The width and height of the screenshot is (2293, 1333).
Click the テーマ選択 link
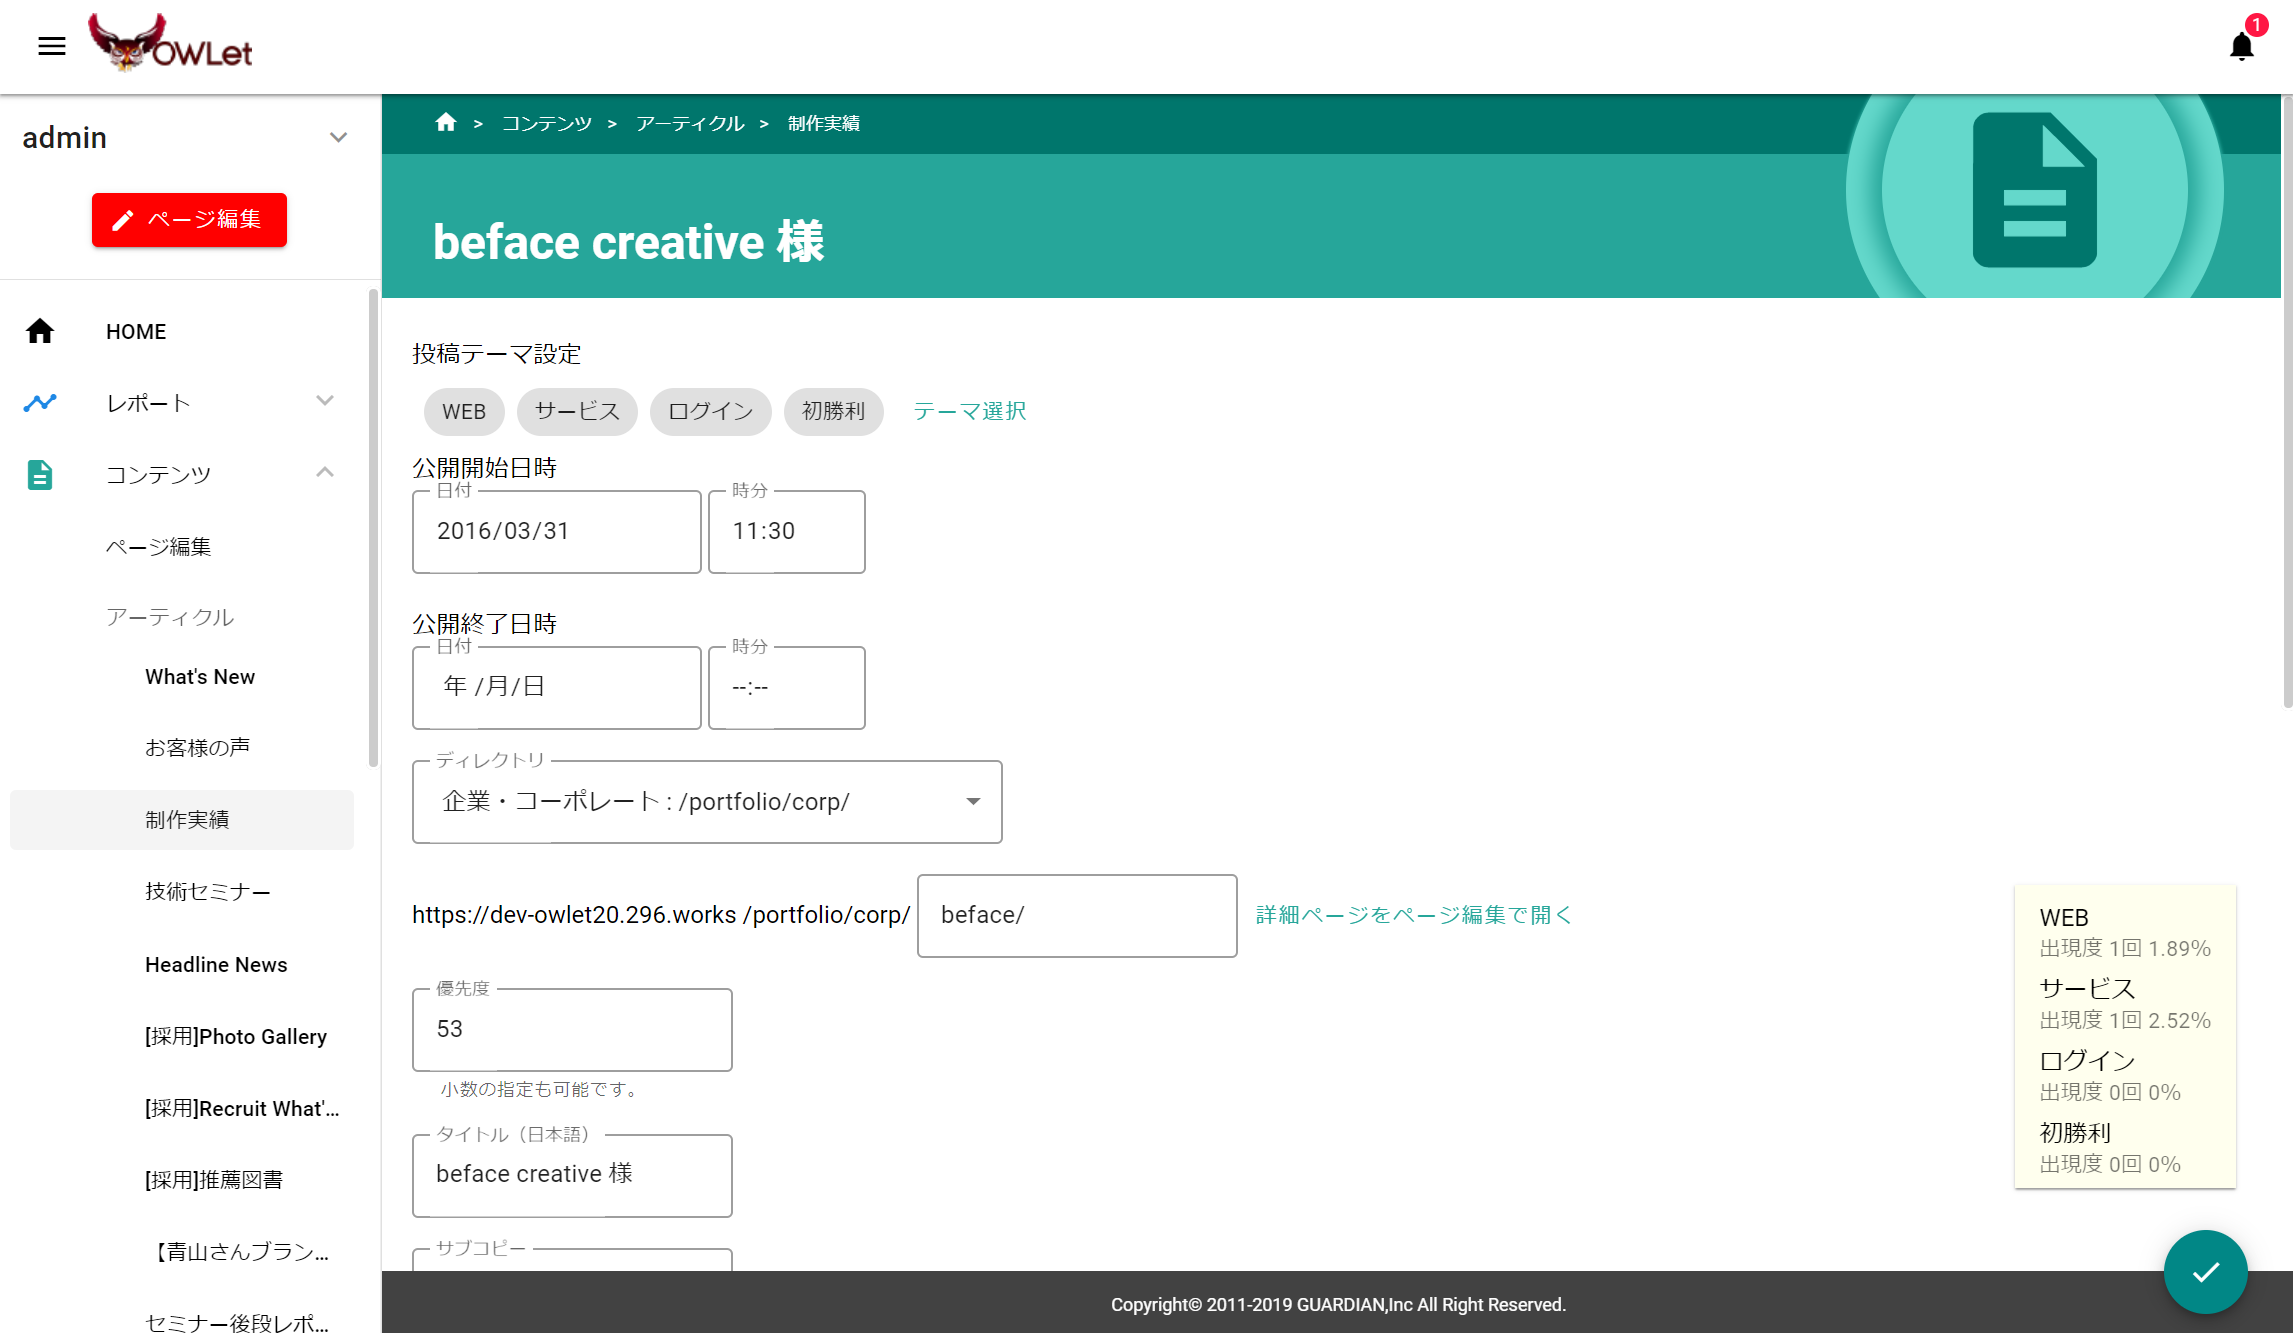click(969, 411)
